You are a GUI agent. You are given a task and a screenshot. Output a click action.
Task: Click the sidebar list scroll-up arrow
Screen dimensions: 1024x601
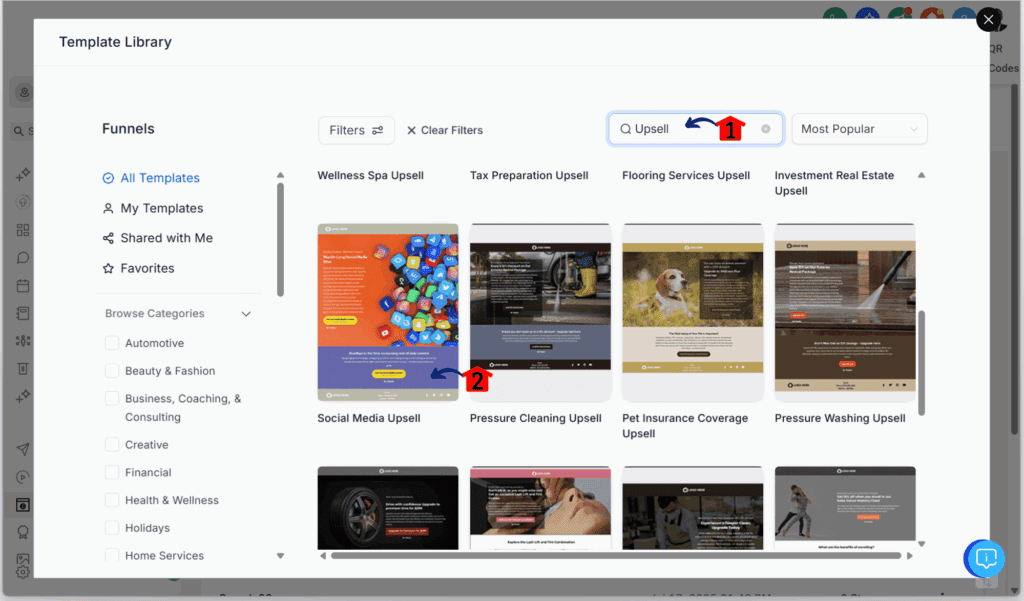pos(280,175)
